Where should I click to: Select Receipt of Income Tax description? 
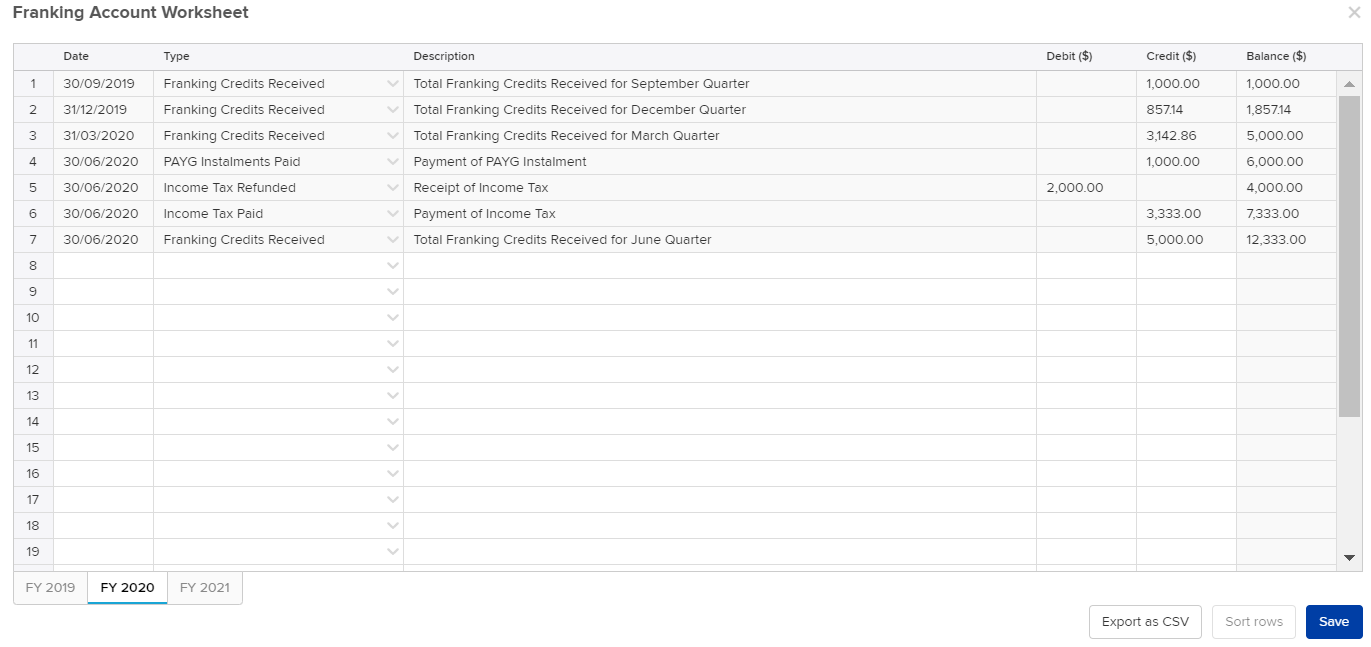tap(720, 188)
